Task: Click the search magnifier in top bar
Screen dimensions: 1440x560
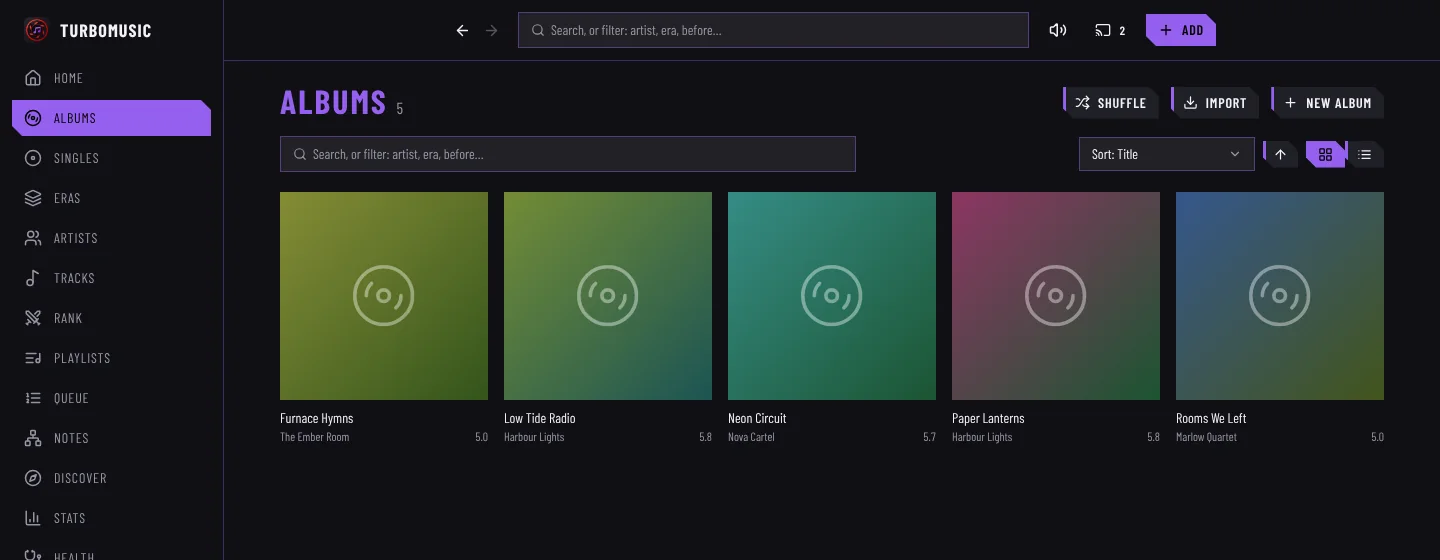Action: tap(537, 30)
